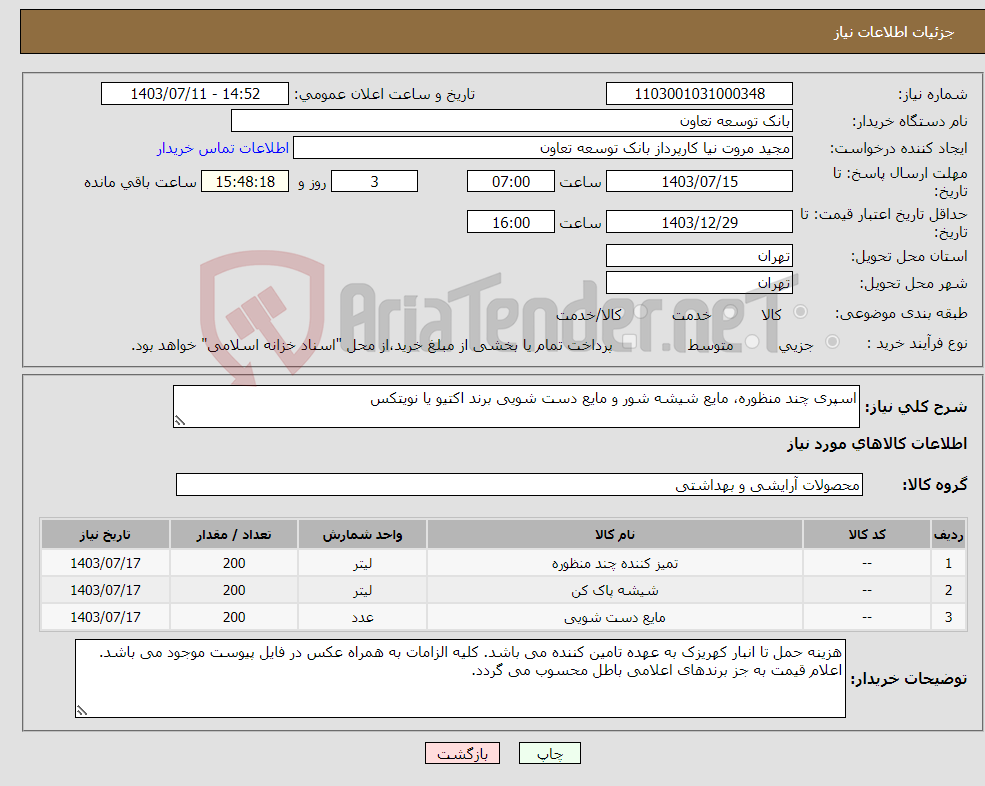Viewport: 985px width, 786px height.
Task: Click the announcement date field 1403/07/11 - 14:52
Action: click(x=195, y=94)
